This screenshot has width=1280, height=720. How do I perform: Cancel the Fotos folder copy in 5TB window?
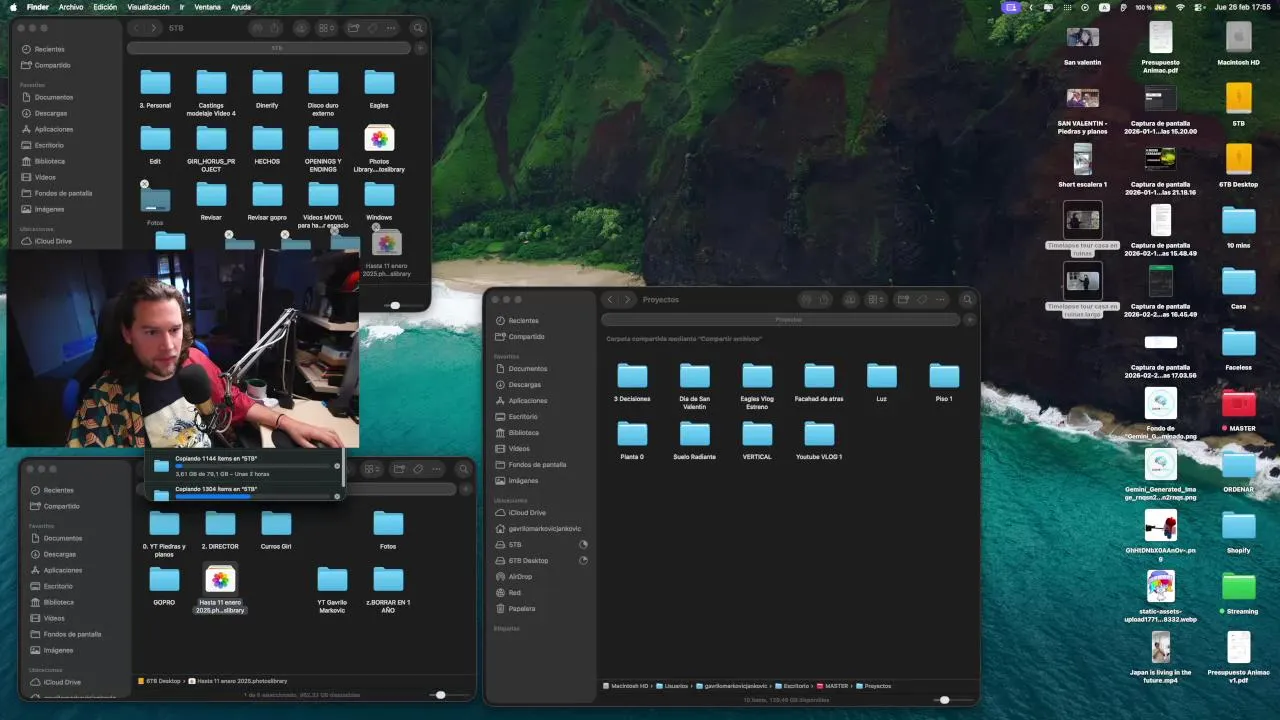(x=145, y=184)
